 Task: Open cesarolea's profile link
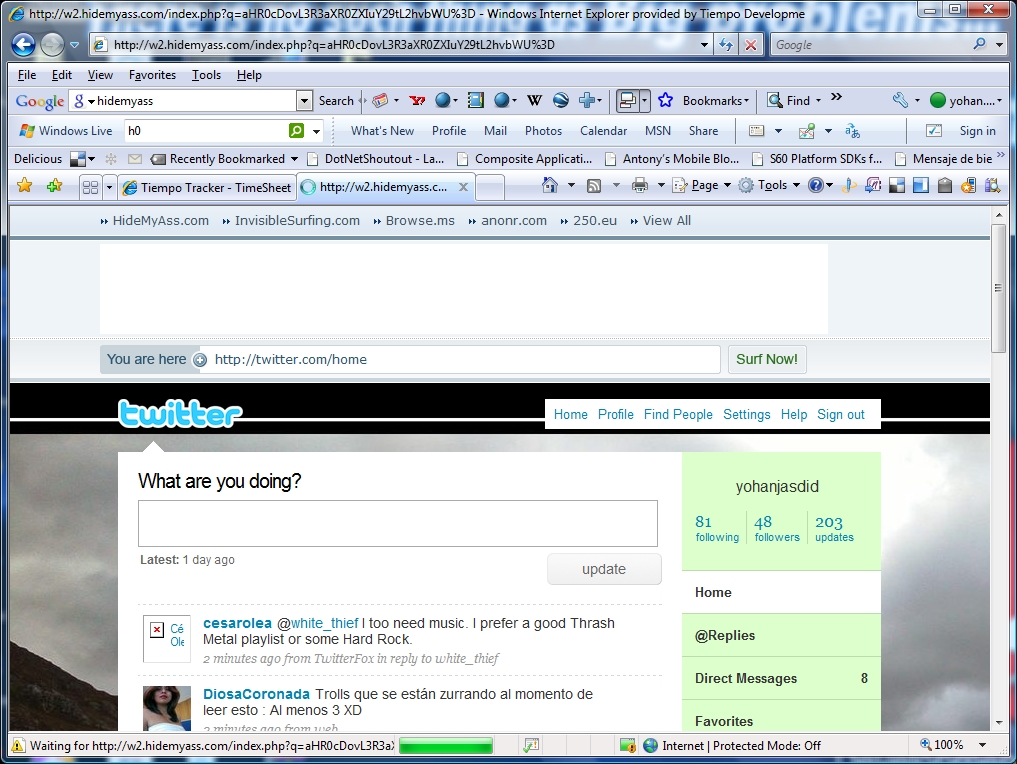coord(237,623)
